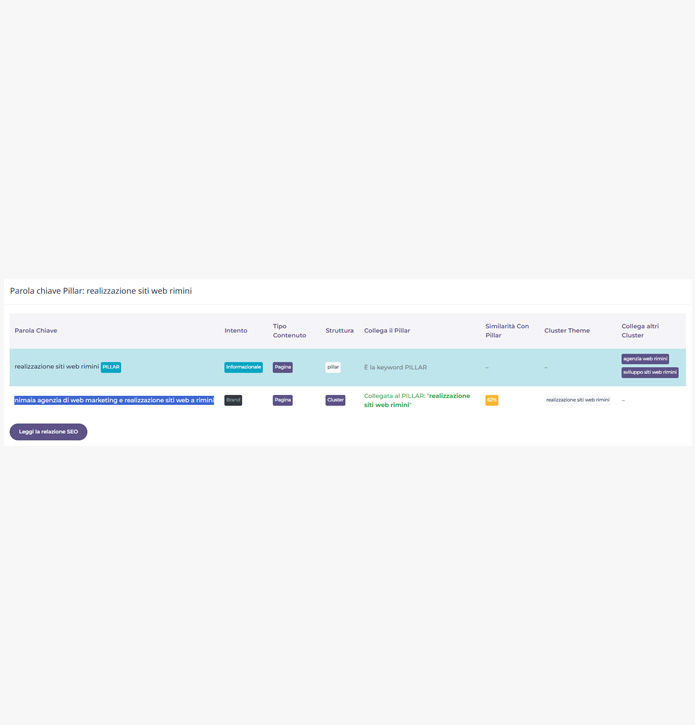
Task: Click the Tipo Contenuto column header
Action: coord(289,330)
